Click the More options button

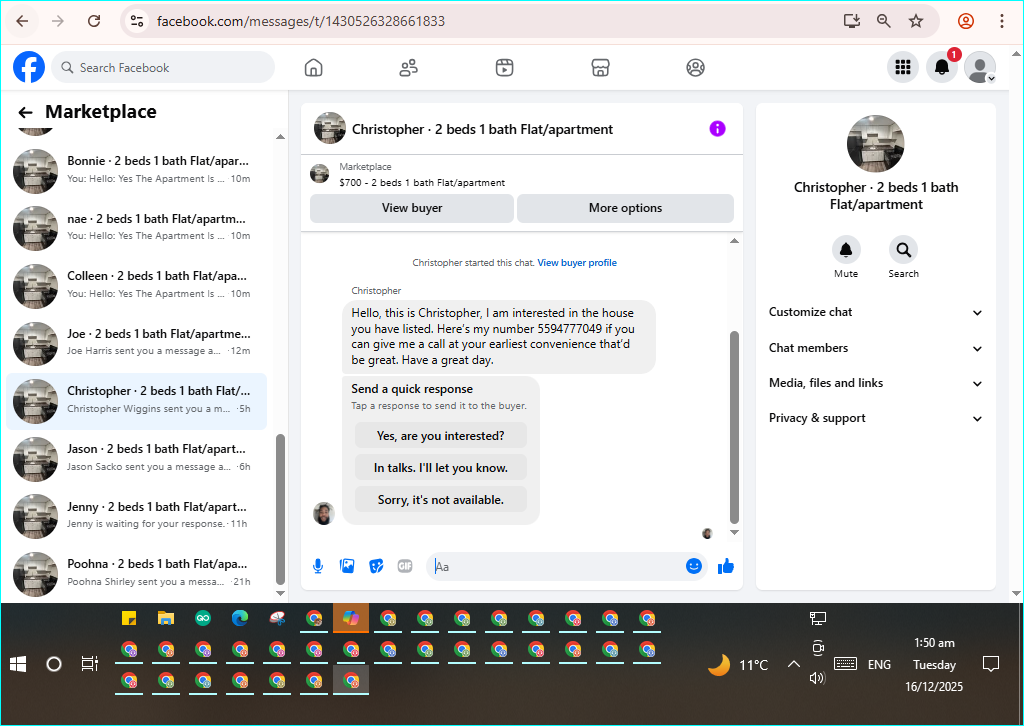coord(625,208)
